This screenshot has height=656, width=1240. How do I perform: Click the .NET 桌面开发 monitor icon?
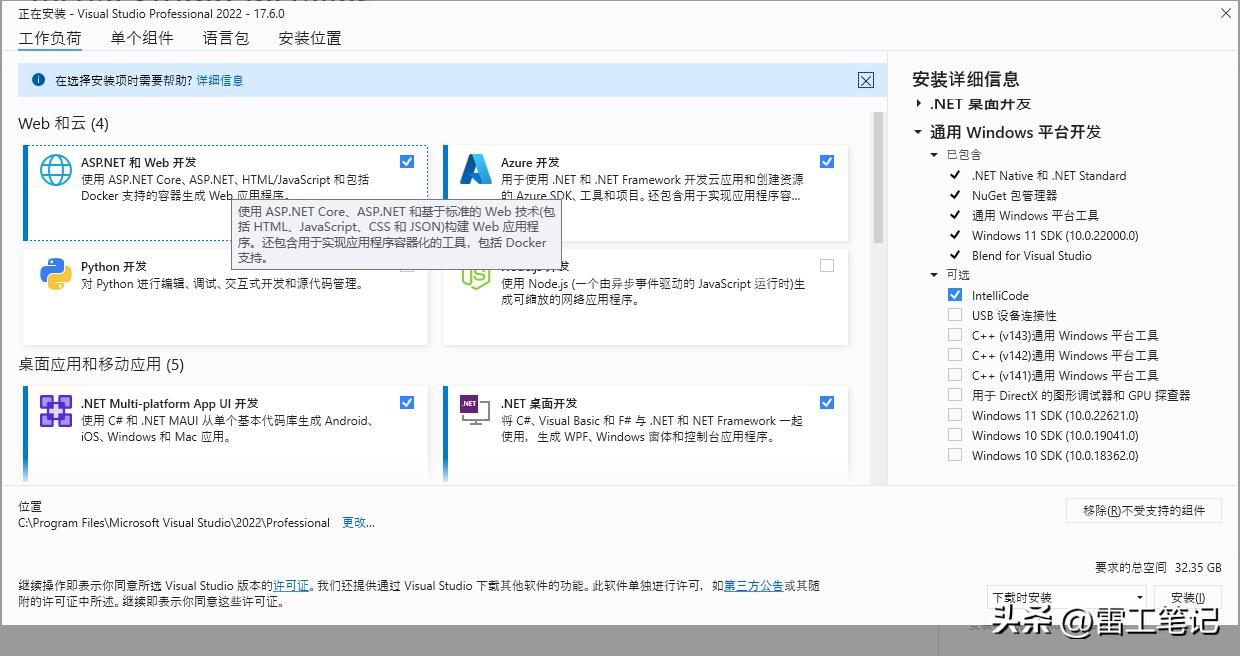tap(474, 410)
